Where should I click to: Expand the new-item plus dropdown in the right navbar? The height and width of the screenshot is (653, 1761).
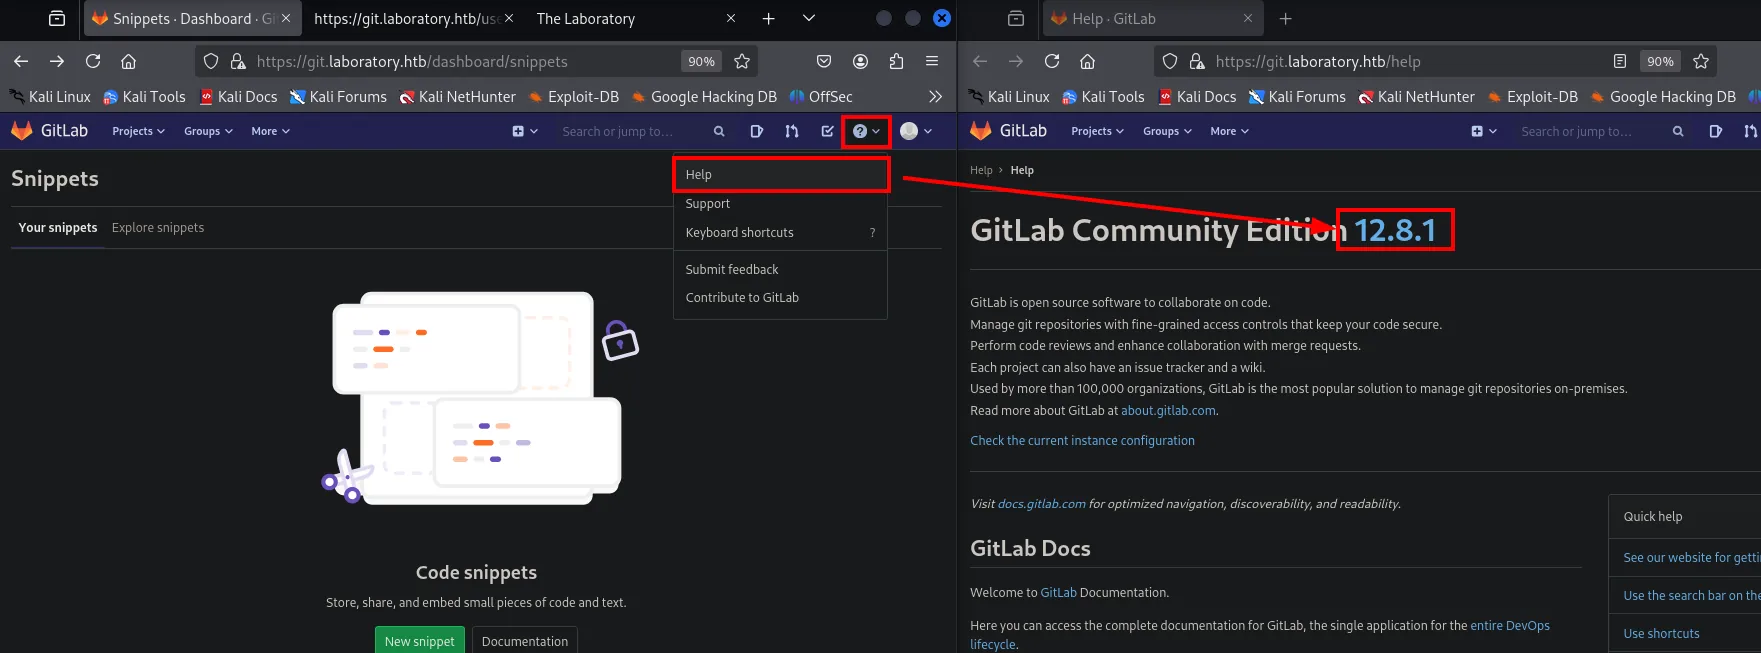point(1484,131)
